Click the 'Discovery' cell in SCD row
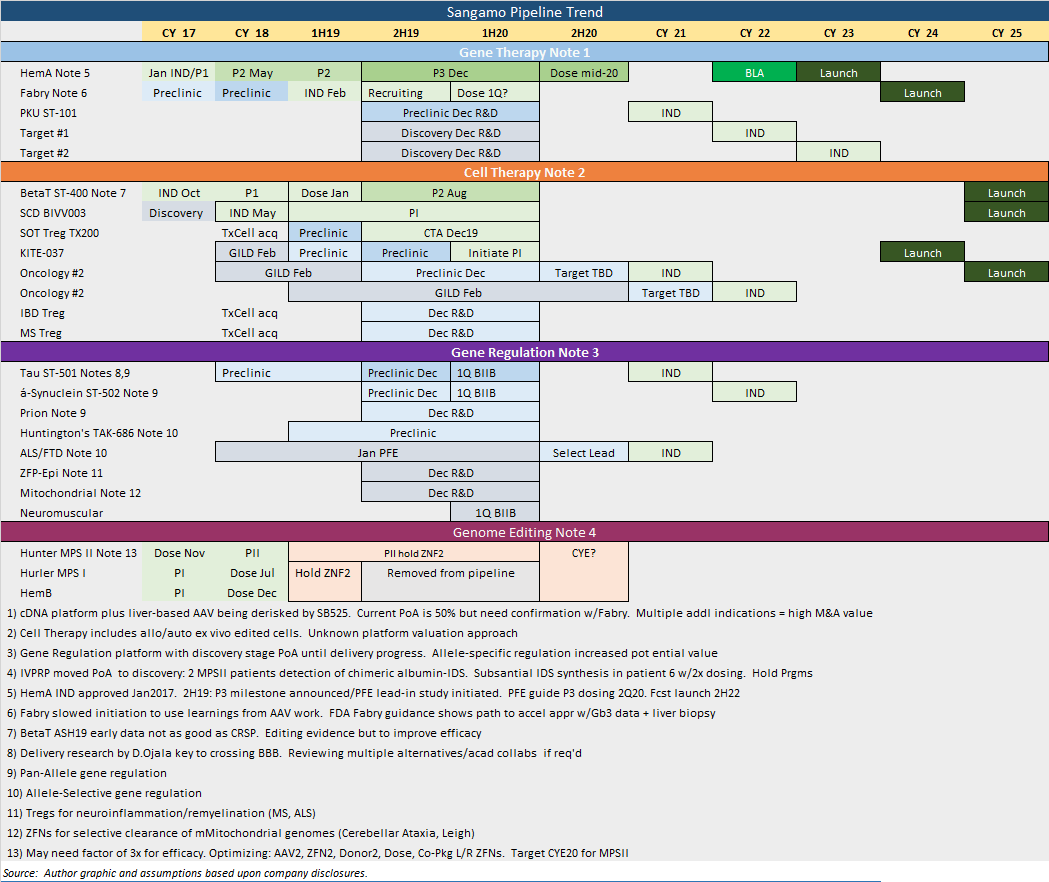Viewport: 1049px width, 882px height. point(179,213)
